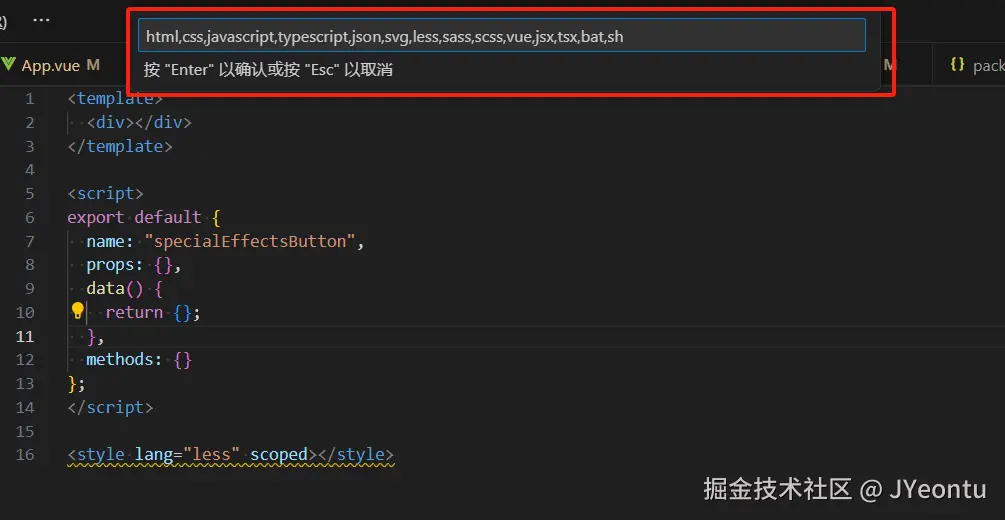Click the closing </script> tag
Screen dimensions: 1005x520
[110, 407]
